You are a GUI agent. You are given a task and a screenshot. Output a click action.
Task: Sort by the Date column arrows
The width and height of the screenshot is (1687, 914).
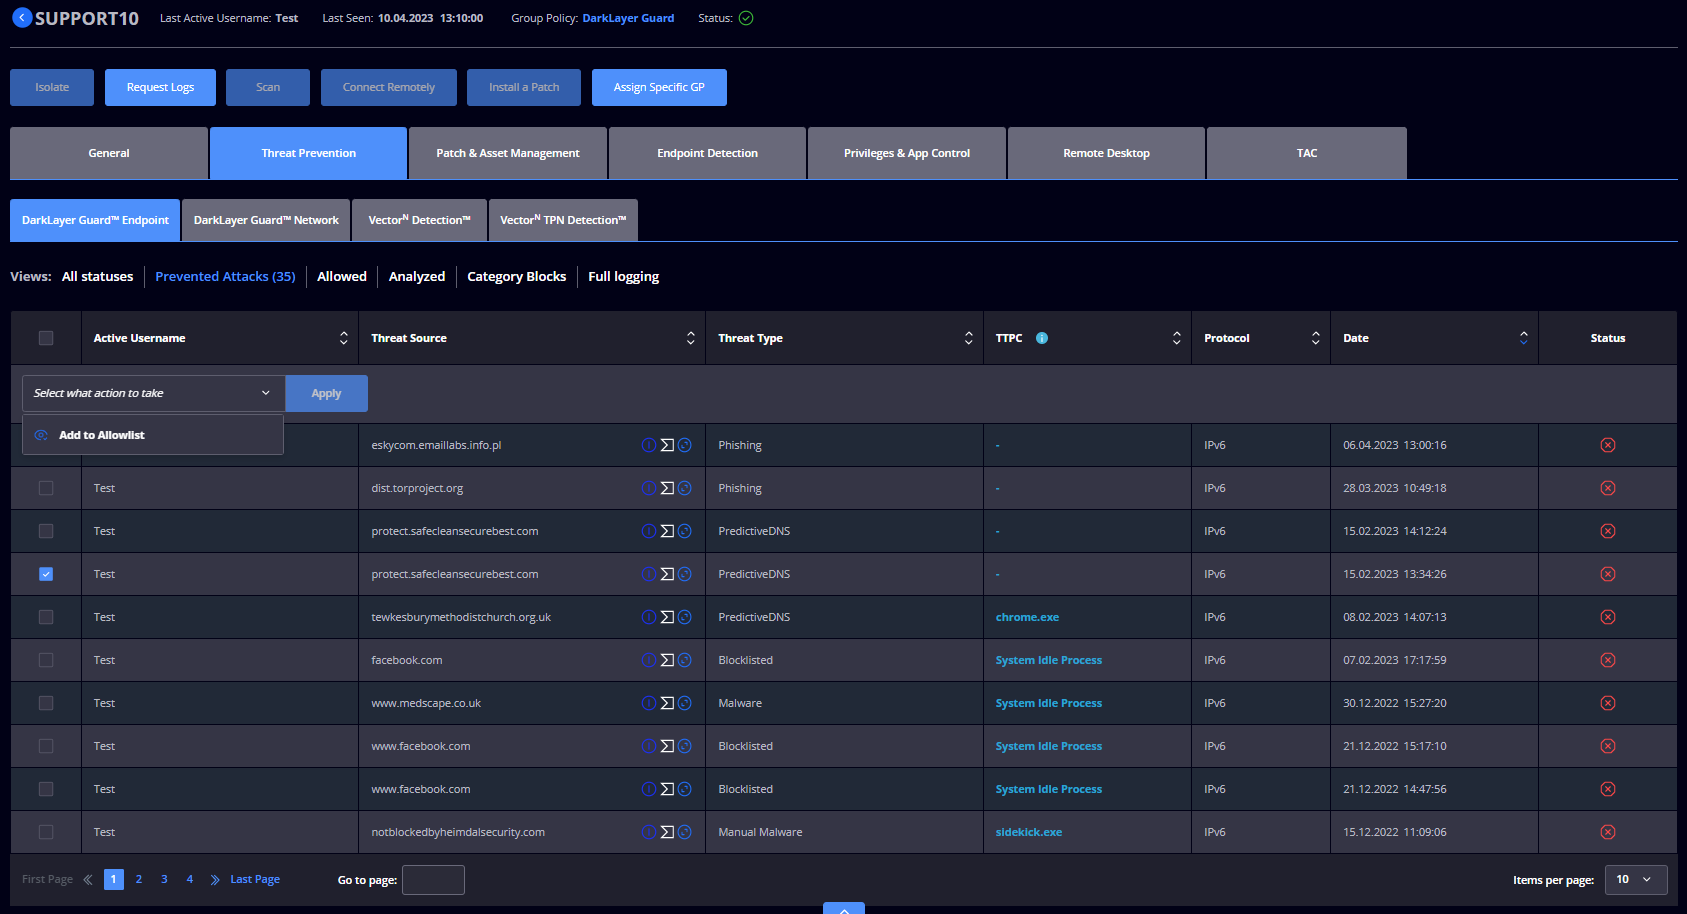1524,338
